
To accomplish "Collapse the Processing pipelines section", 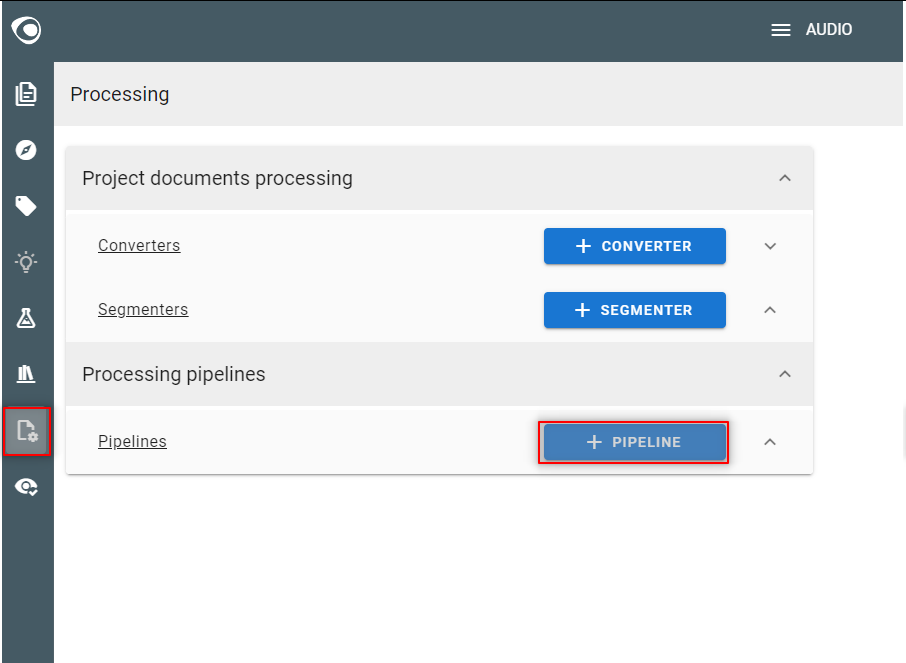I will [785, 374].
